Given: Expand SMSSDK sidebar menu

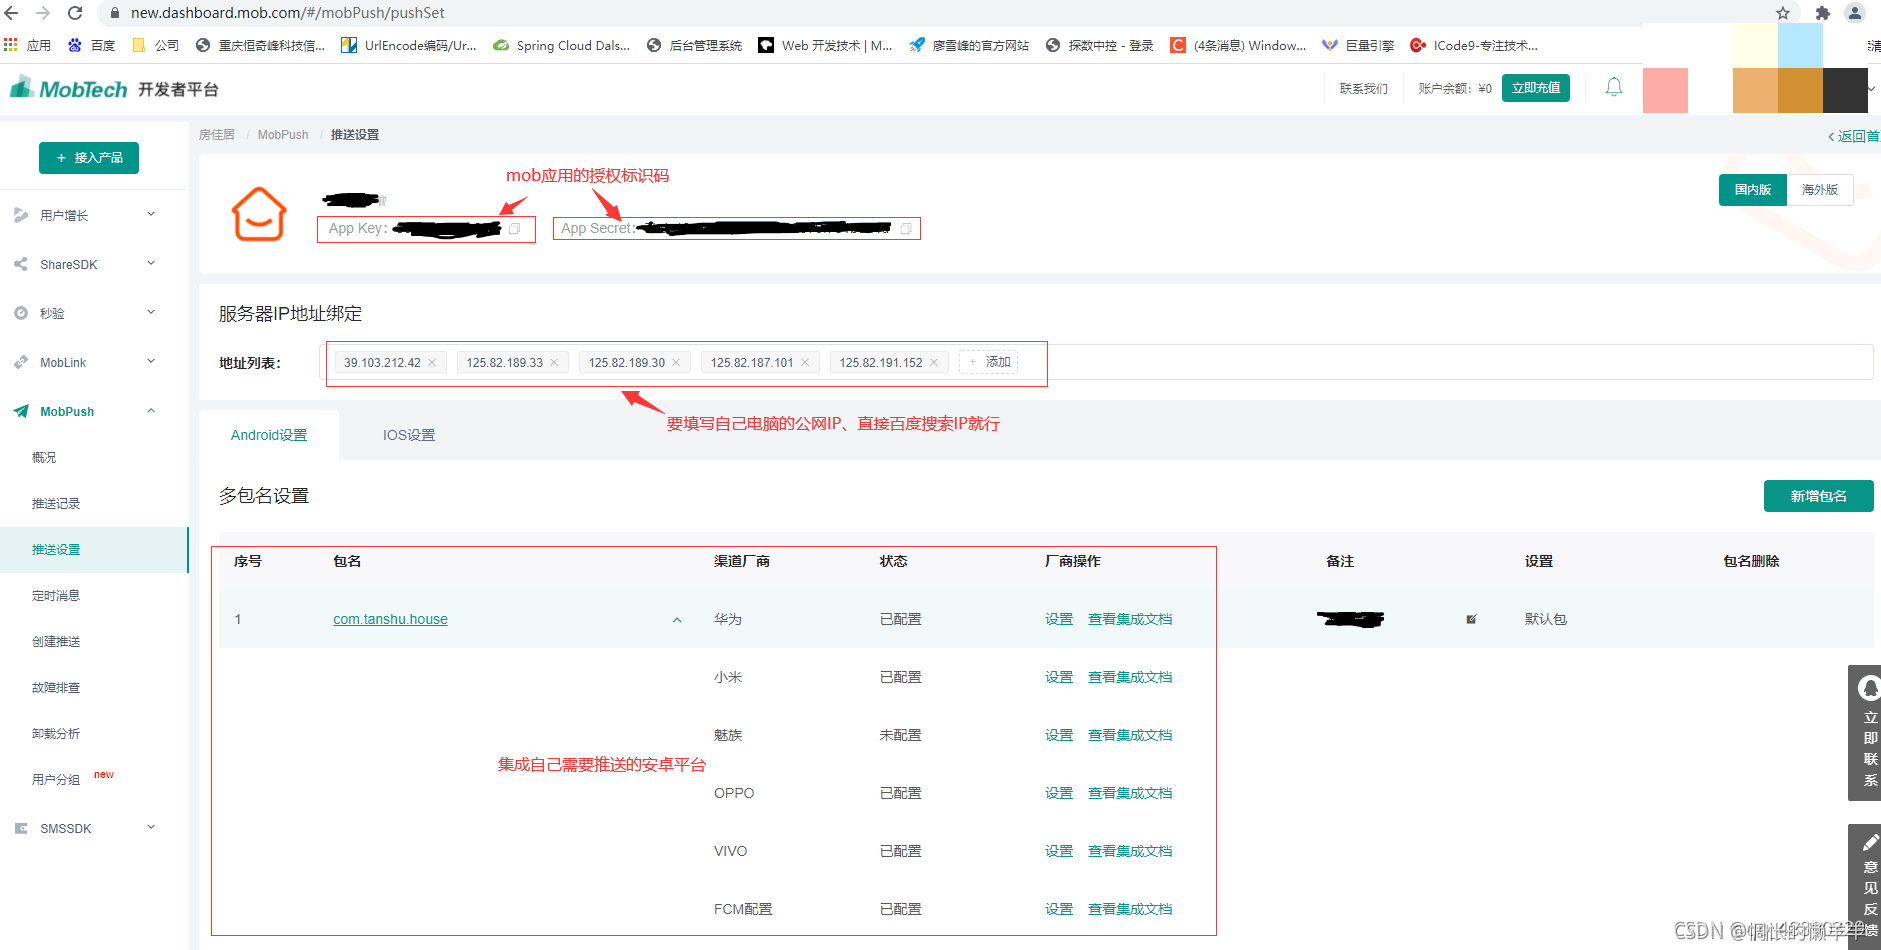Looking at the screenshot, I should pyautogui.click(x=94, y=828).
